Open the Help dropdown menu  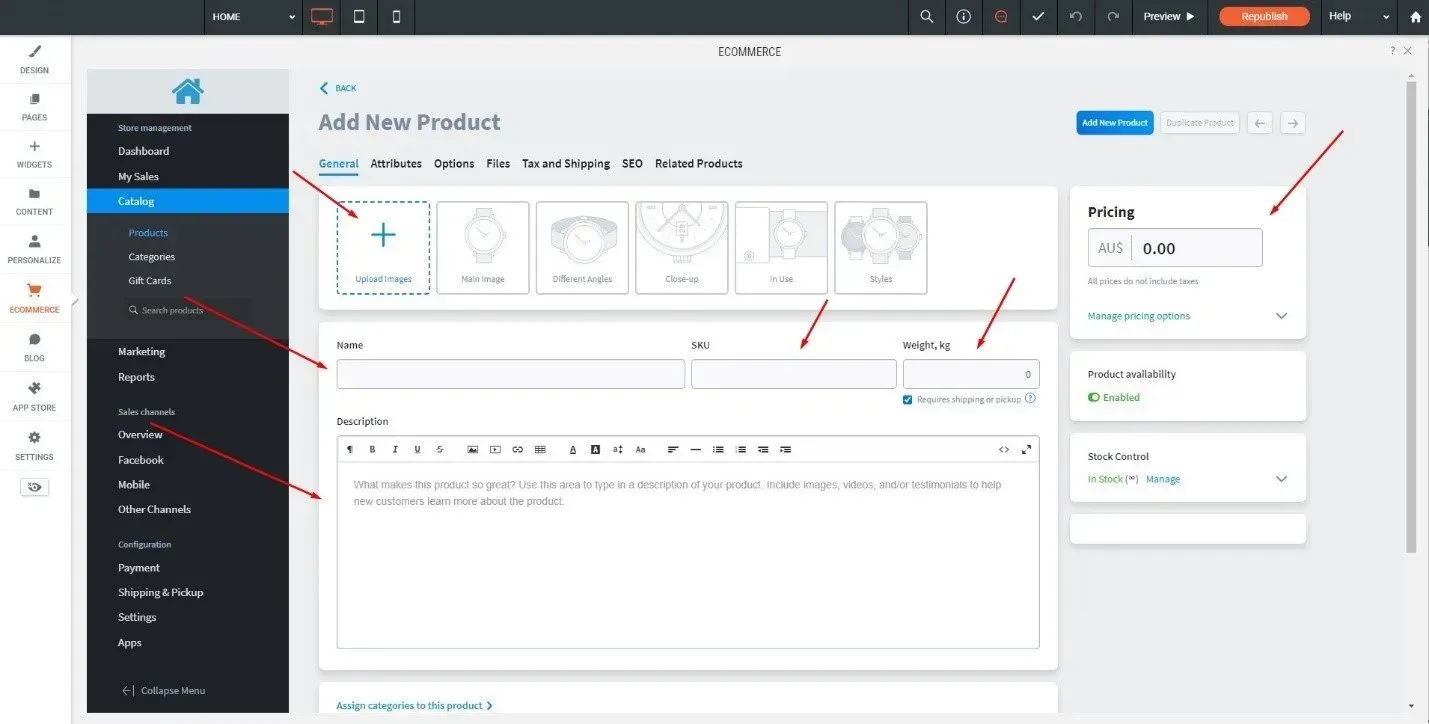tap(1359, 17)
